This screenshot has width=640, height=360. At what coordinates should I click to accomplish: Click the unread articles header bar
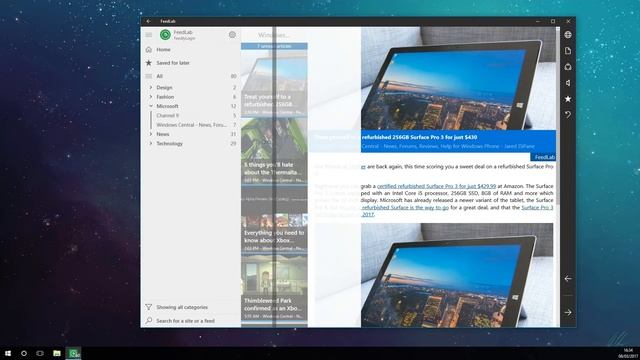(x=274, y=46)
